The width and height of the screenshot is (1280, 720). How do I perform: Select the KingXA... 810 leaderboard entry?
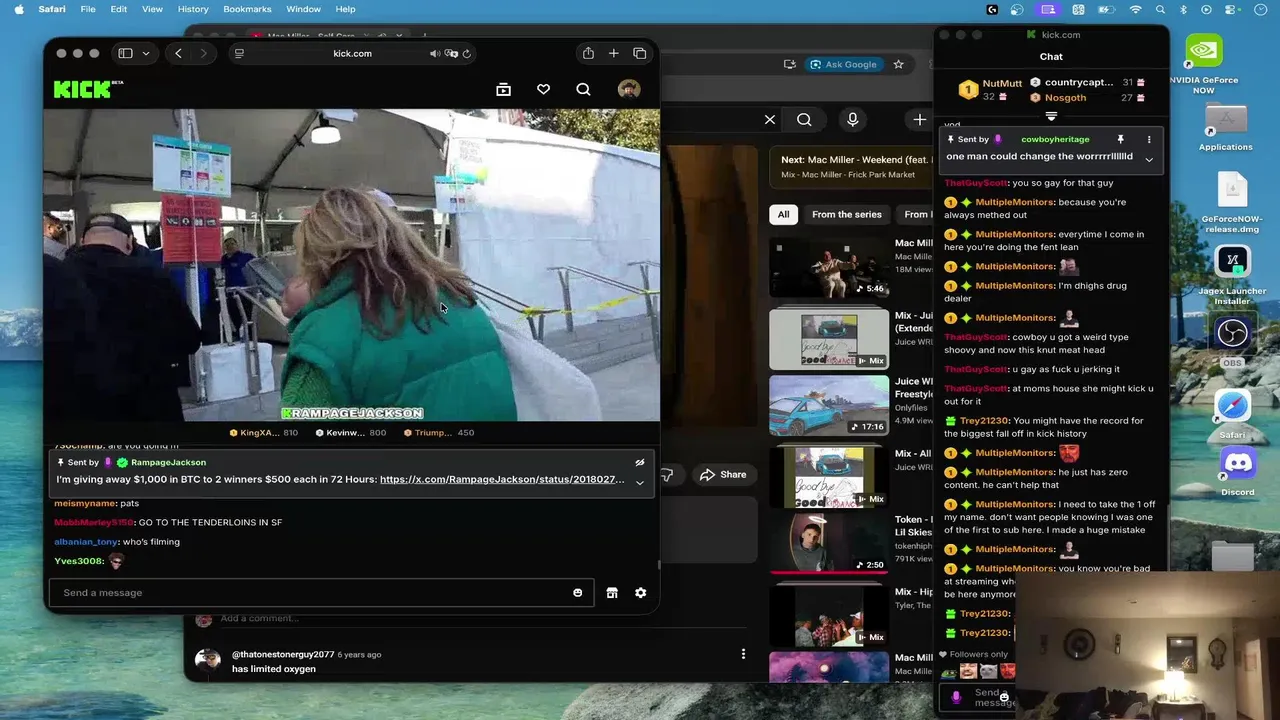tap(264, 433)
